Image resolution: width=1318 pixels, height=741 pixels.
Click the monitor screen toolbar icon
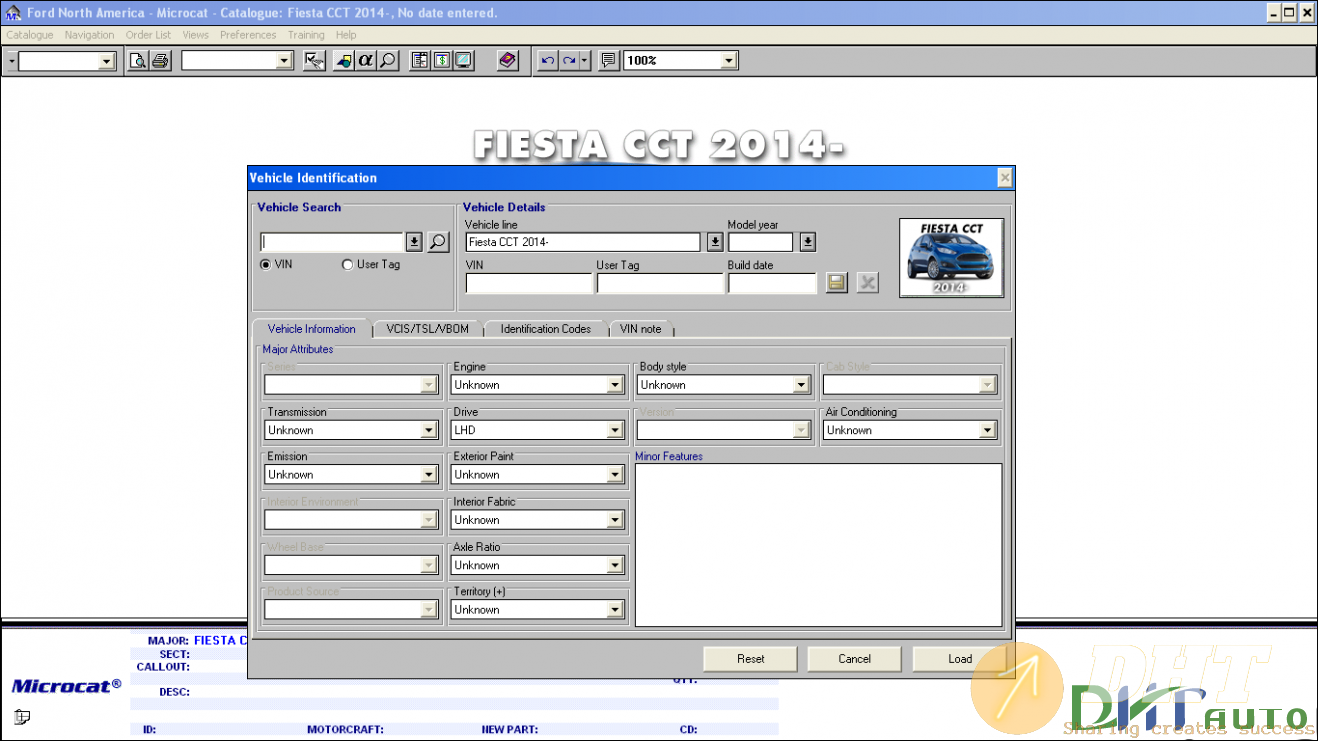464,61
